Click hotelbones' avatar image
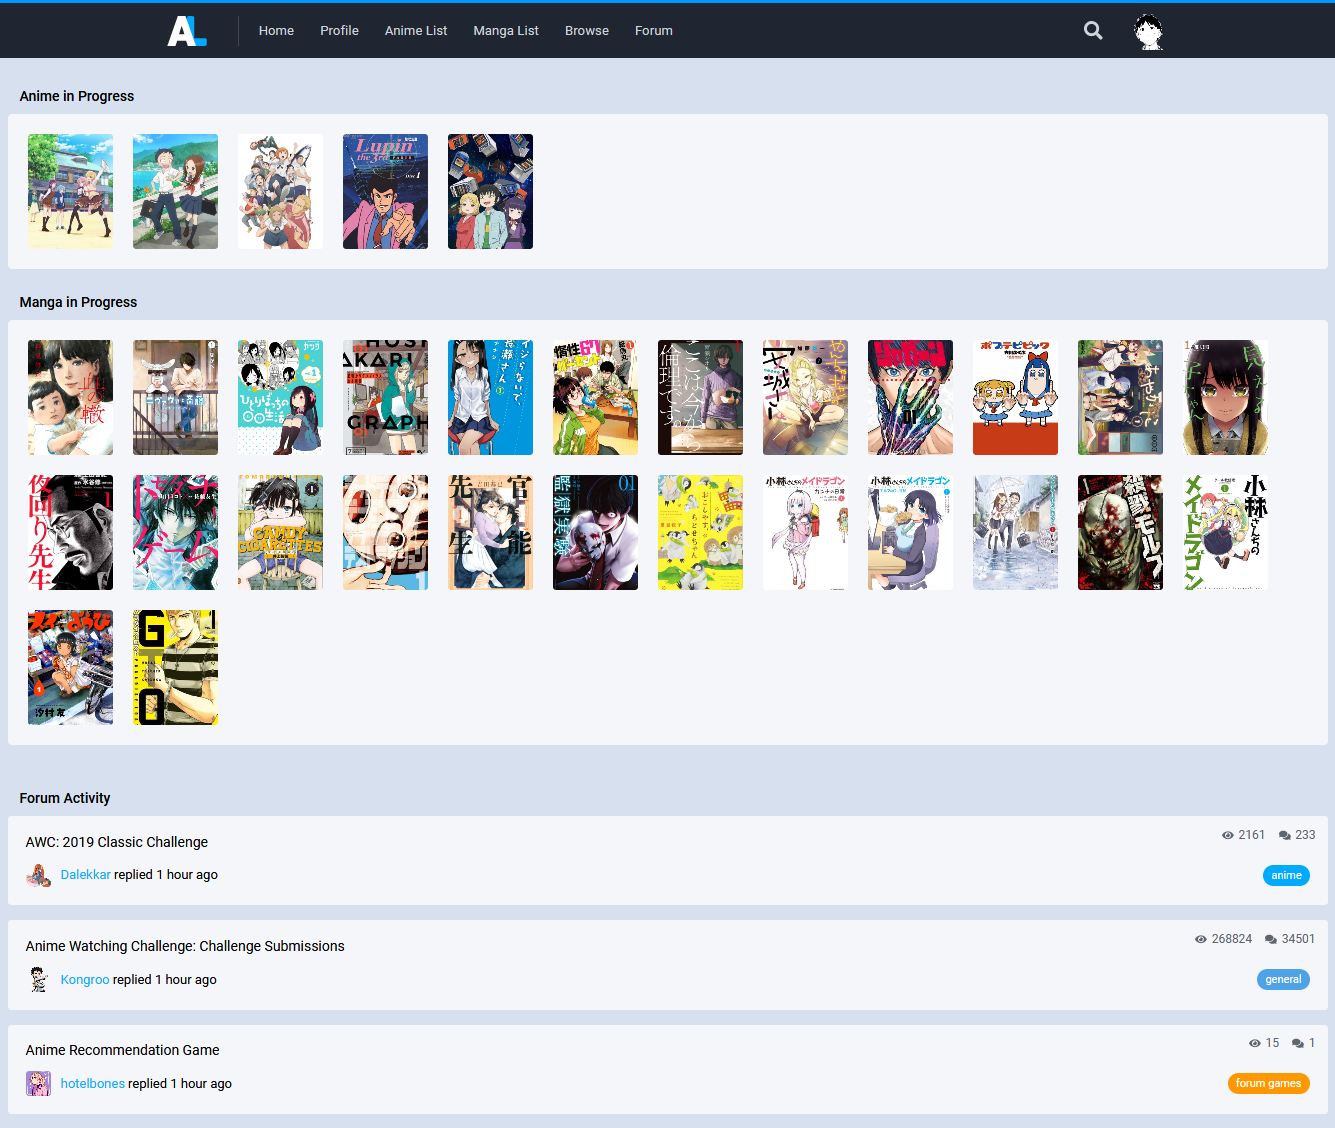This screenshot has width=1335, height=1128. 38,1083
